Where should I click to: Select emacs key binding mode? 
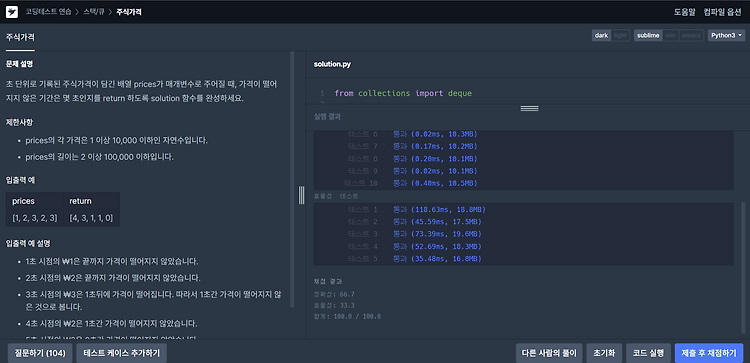[691, 35]
